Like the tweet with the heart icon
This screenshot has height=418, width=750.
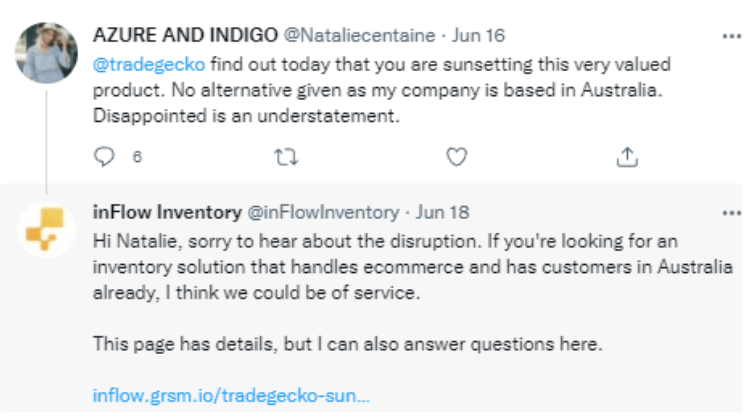(456, 157)
